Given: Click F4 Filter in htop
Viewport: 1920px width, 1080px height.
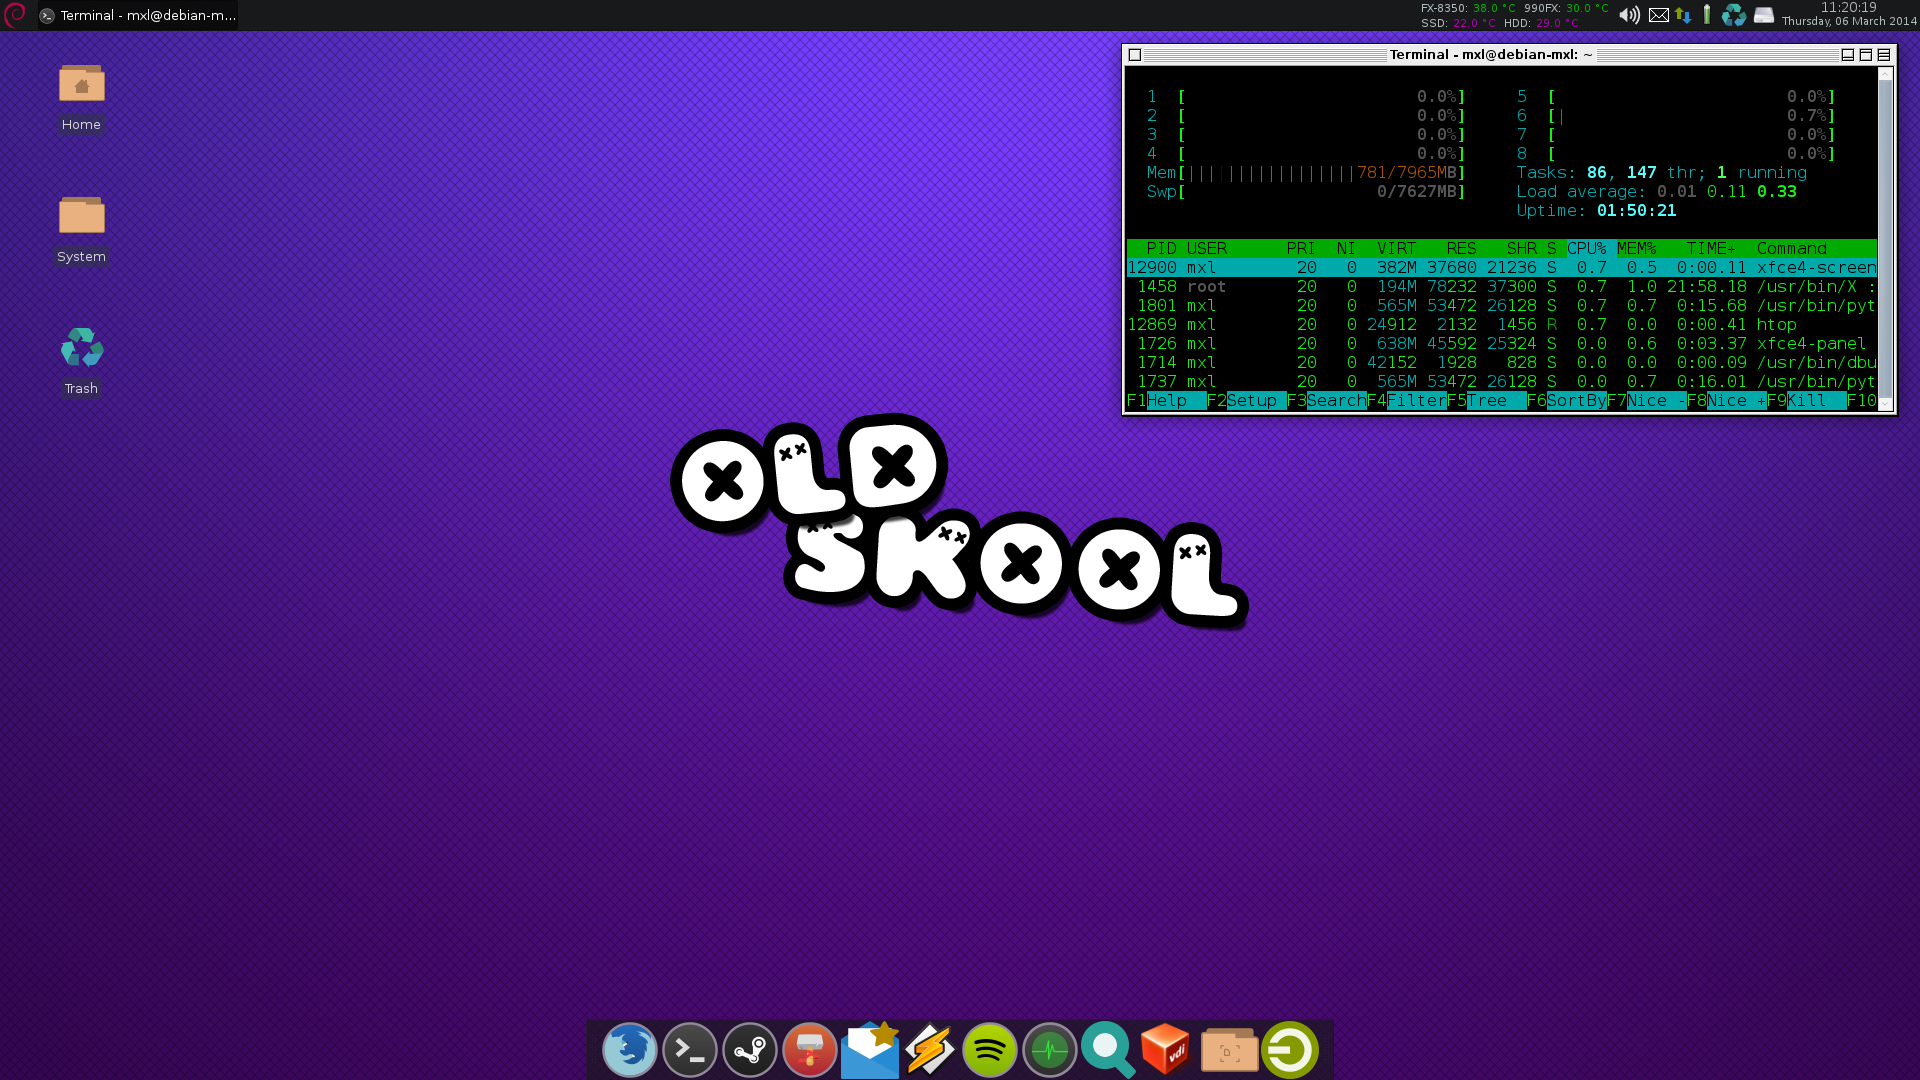Looking at the screenshot, I should tap(1406, 401).
